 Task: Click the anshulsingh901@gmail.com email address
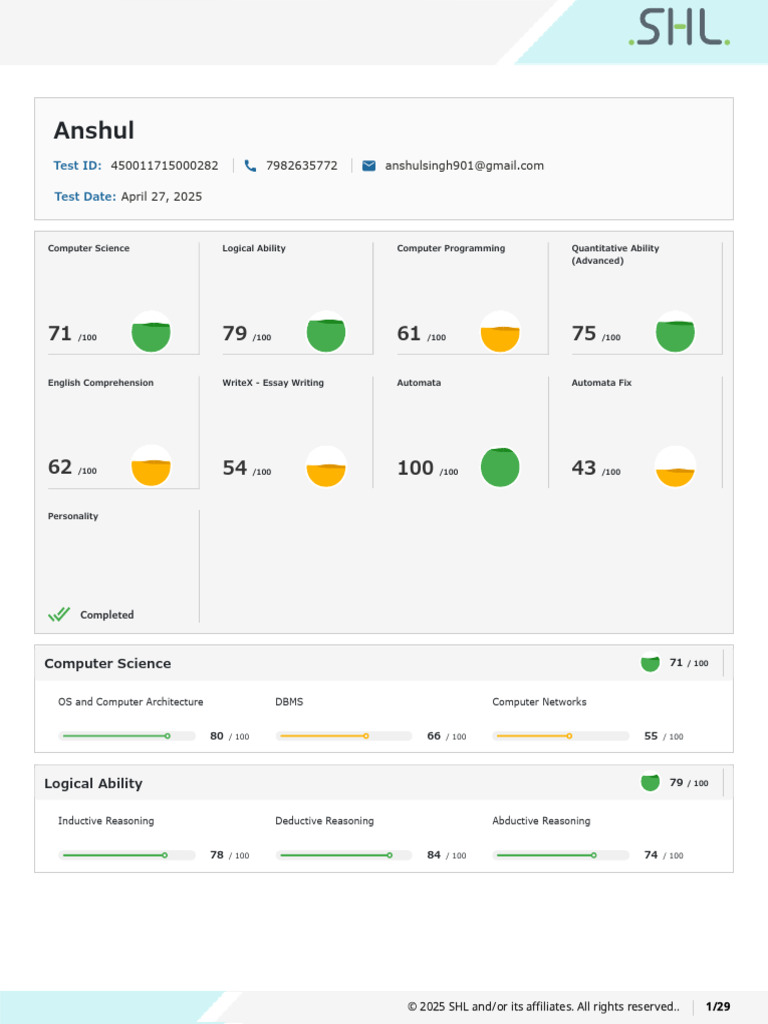(x=464, y=166)
